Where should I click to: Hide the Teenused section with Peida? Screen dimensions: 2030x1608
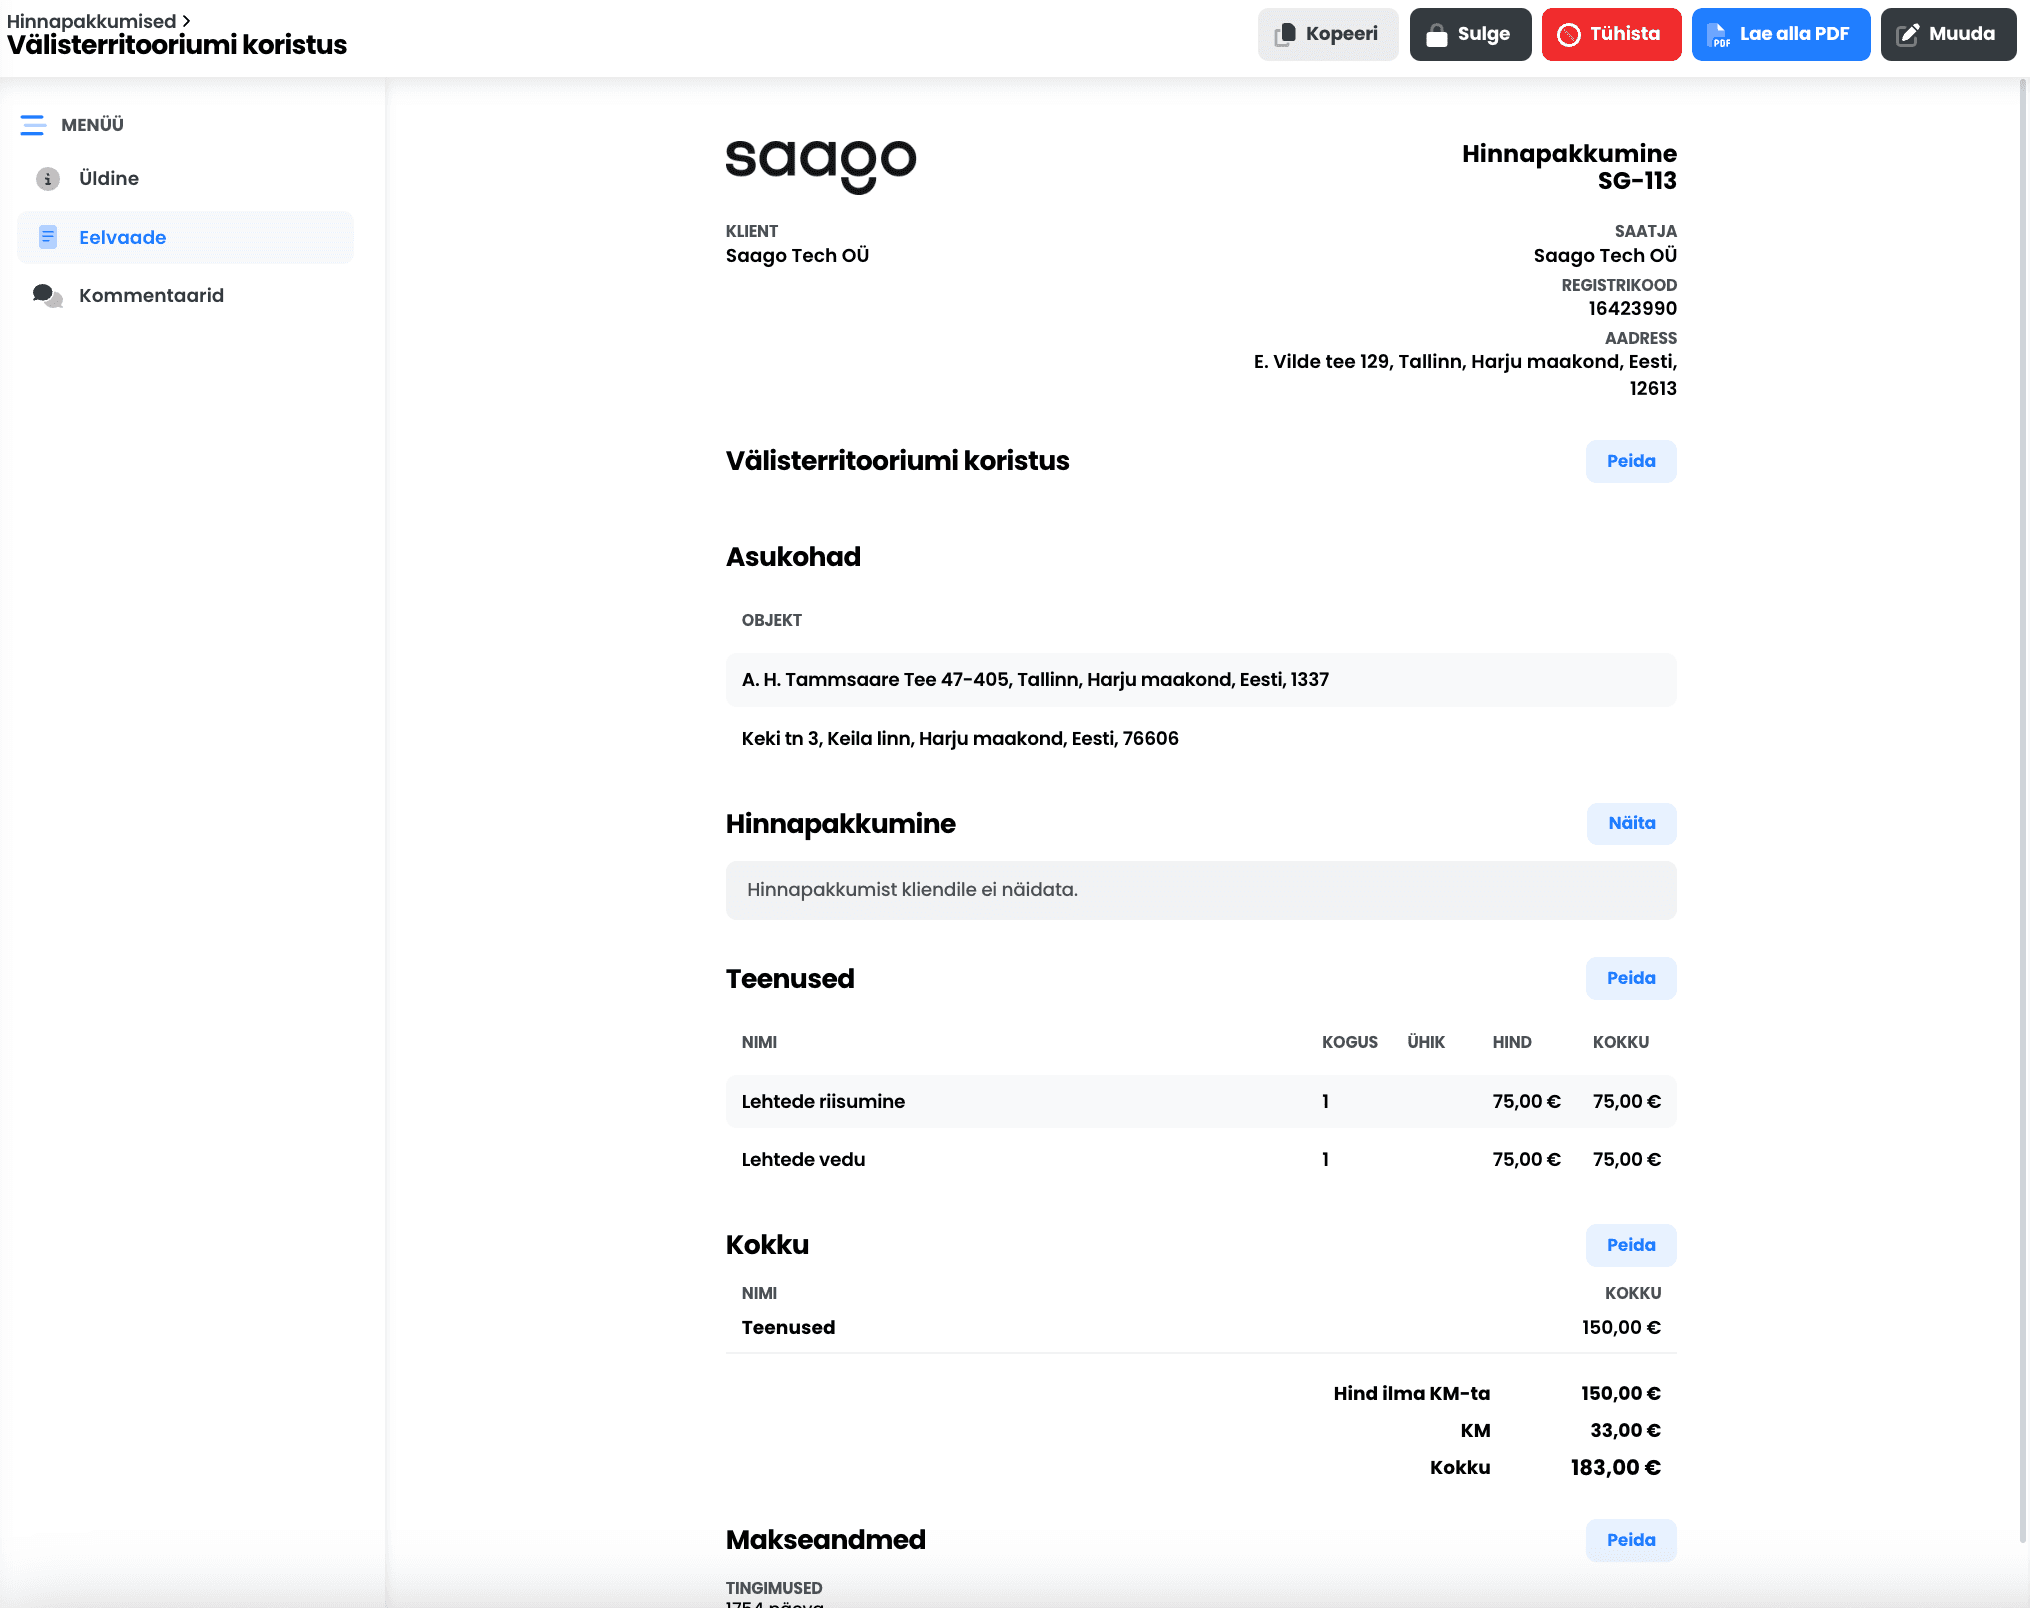pyautogui.click(x=1631, y=978)
